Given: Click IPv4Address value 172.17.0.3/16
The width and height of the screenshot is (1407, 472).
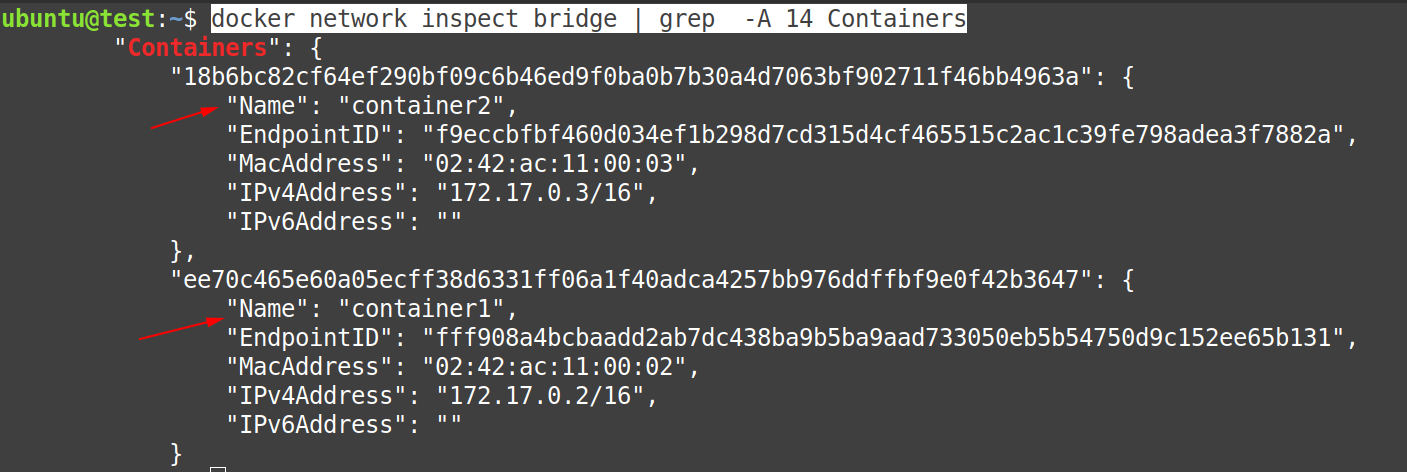Looking at the screenshot, I should click(534, 192).
